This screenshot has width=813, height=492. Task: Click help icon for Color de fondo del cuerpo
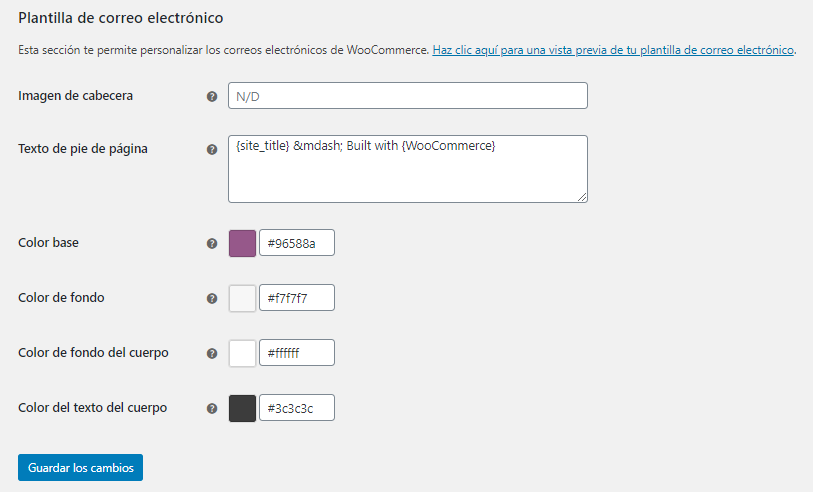pyautogui.click(x=212, y=353)
